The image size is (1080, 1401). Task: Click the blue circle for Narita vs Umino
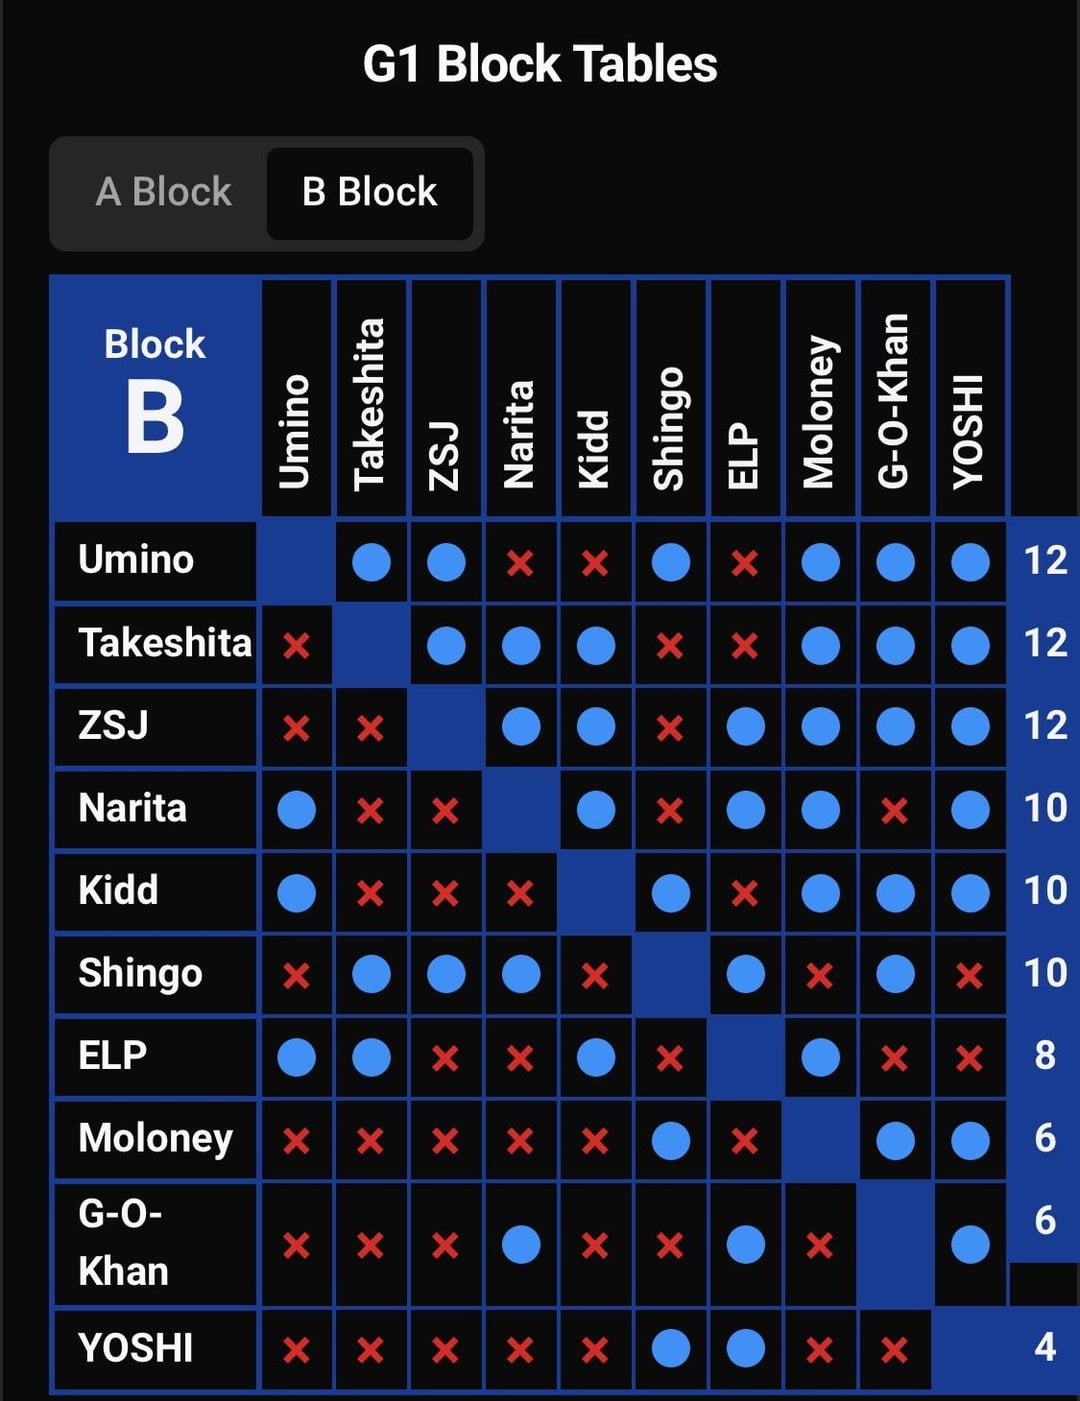pos(296,810)
